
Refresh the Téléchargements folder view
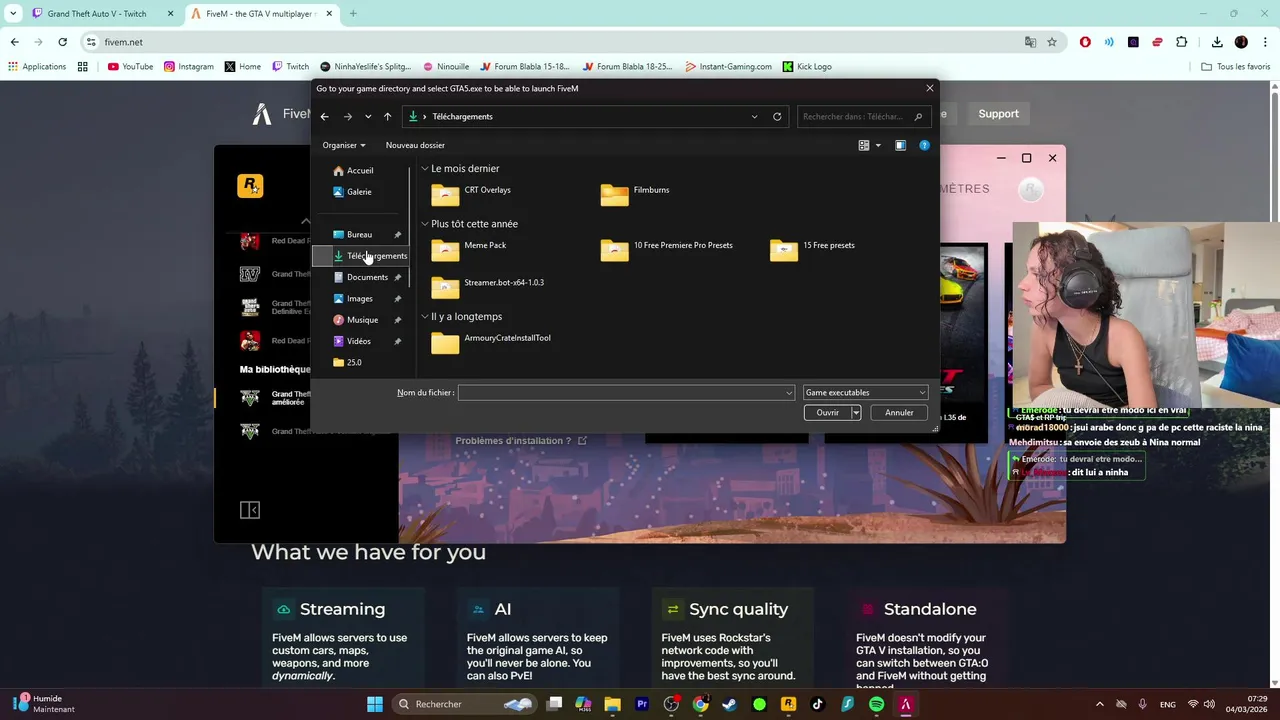click(x=777, y=117)
